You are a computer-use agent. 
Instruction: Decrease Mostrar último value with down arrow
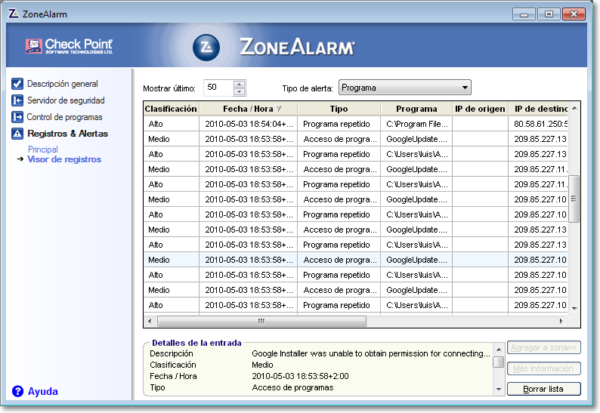tap(239, 92)
